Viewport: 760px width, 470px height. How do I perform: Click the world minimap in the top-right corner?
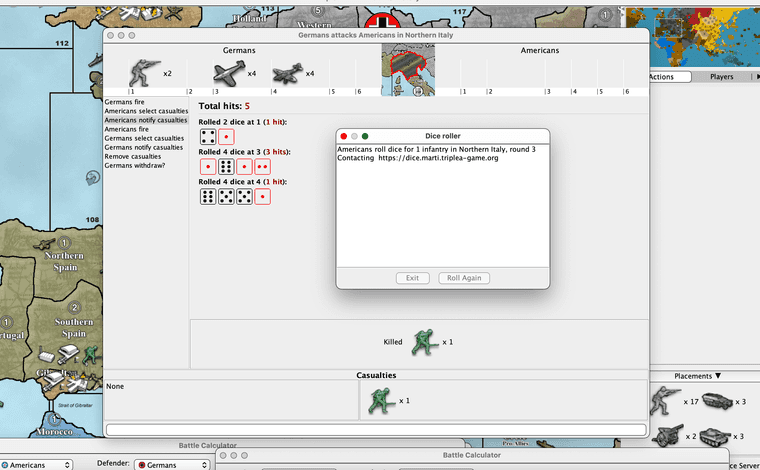tap(693, 37)
